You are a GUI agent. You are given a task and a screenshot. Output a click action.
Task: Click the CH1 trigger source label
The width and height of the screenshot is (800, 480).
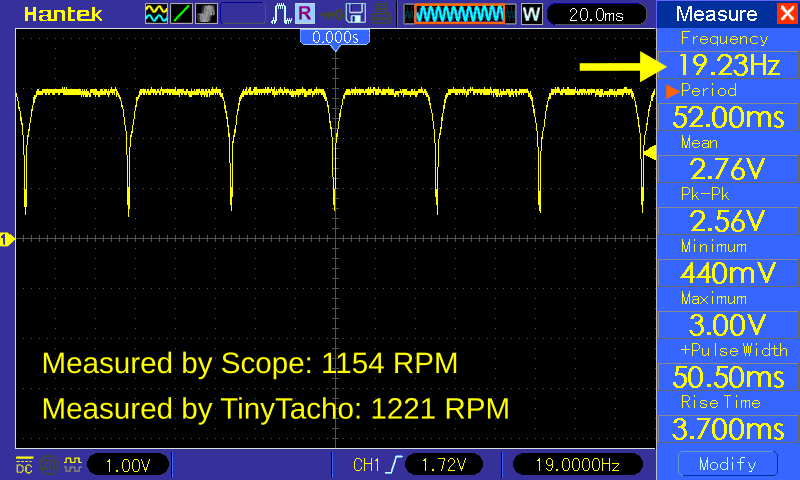click(366, 465)
